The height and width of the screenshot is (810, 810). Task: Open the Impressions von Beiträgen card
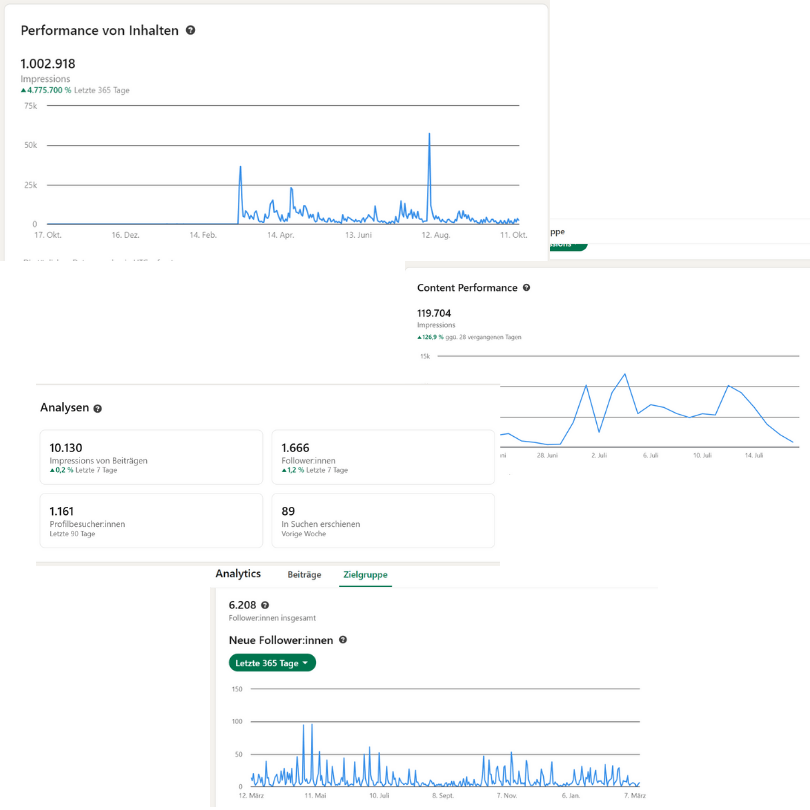click(x=151, y=457)
